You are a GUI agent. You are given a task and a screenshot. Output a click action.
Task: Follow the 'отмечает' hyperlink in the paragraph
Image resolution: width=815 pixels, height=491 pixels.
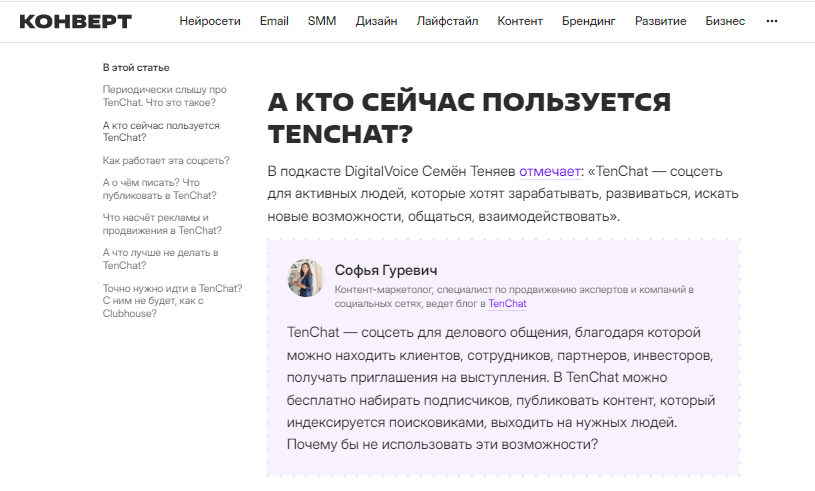tap(550, 171)
